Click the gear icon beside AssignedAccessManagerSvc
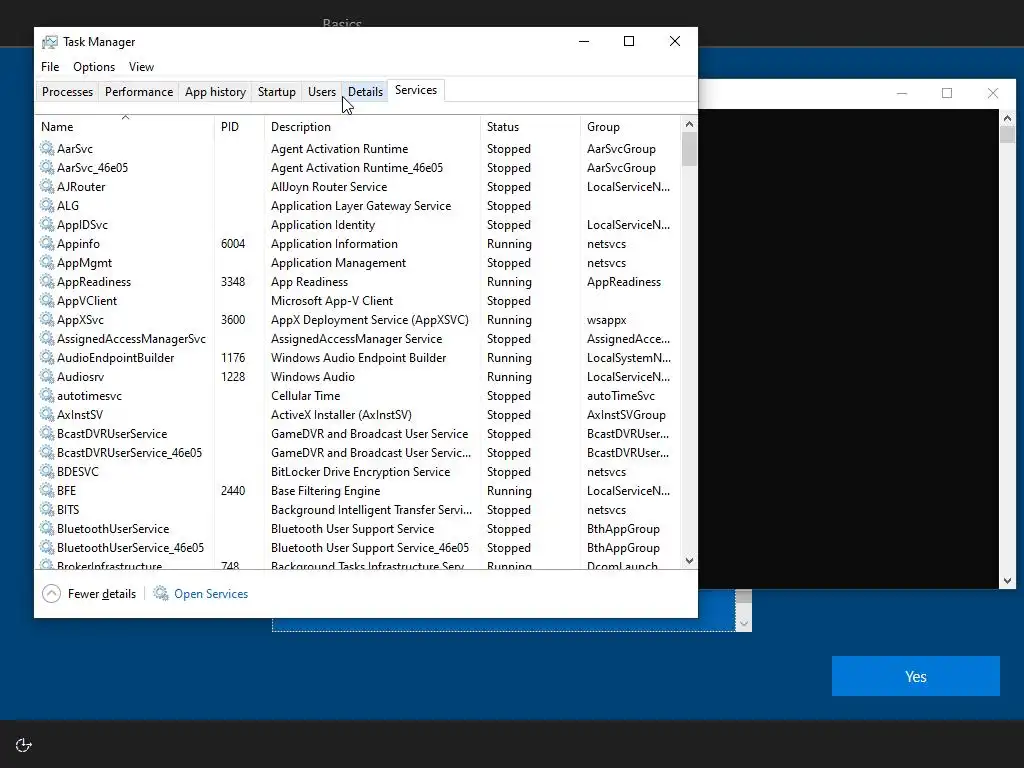The width and height of the screenshot is (1024, 768). [47, 338]
